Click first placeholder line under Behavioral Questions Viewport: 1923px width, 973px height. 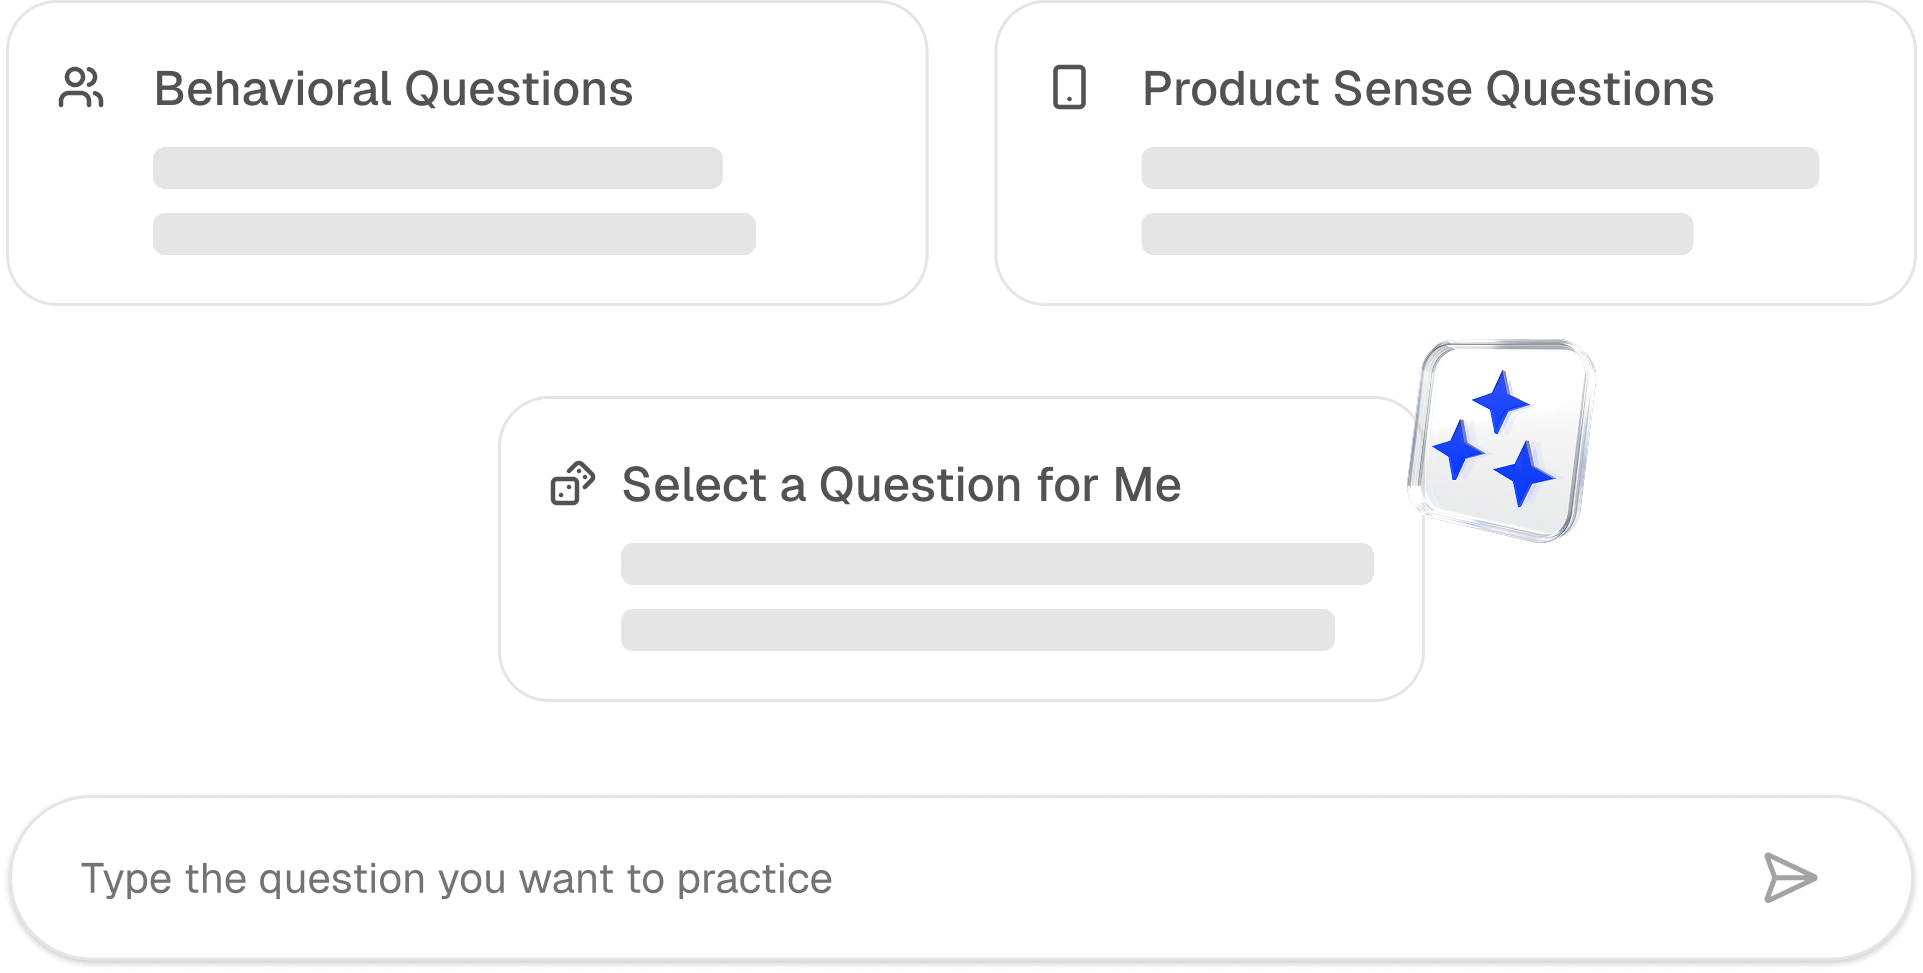[437, 168]
